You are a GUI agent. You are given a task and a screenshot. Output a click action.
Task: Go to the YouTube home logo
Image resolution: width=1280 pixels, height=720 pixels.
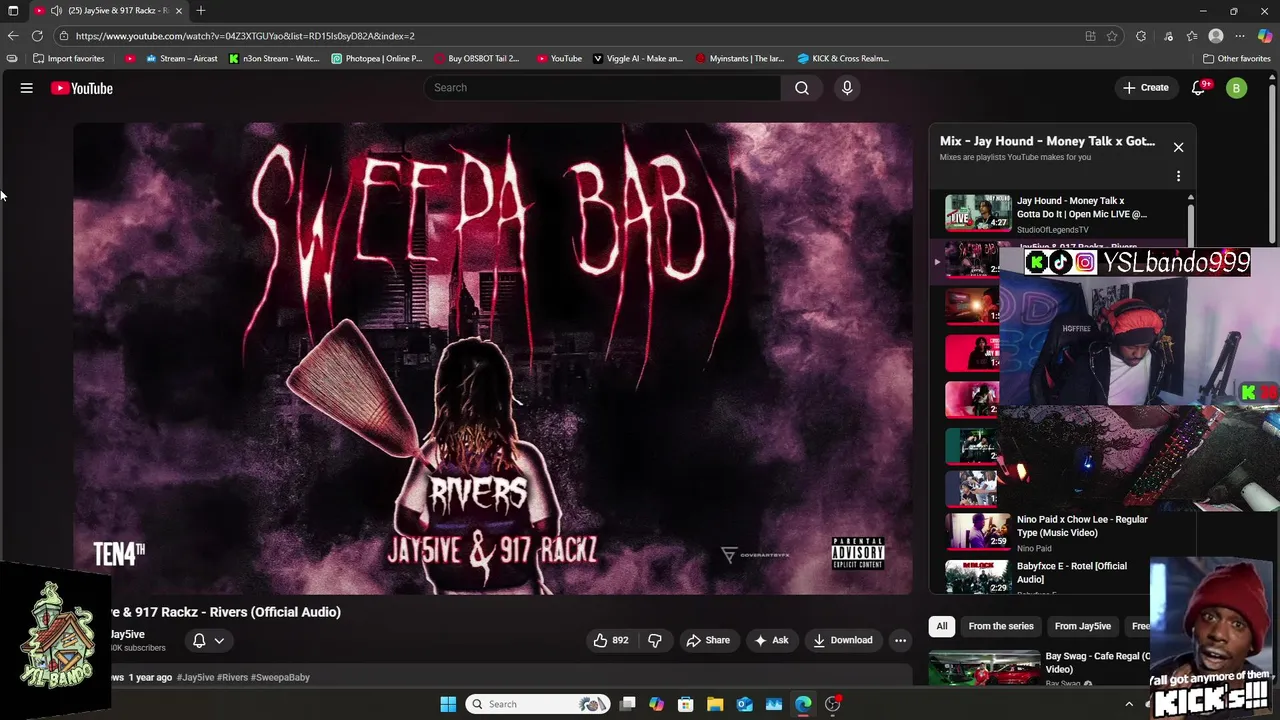[82, 88]
